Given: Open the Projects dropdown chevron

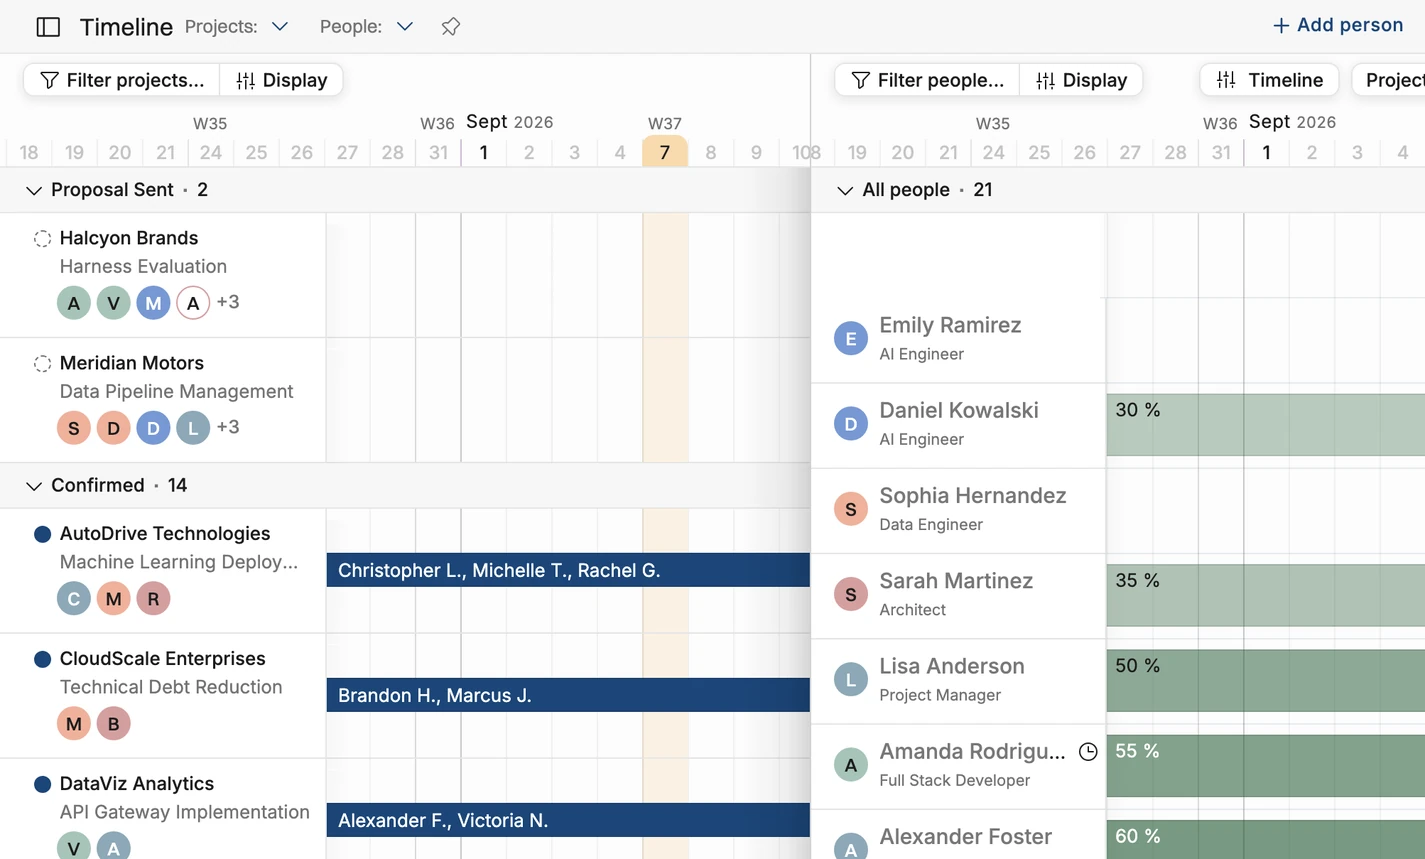Looking at the screenshot, I should pyautogui.click(x=280, y=27).
